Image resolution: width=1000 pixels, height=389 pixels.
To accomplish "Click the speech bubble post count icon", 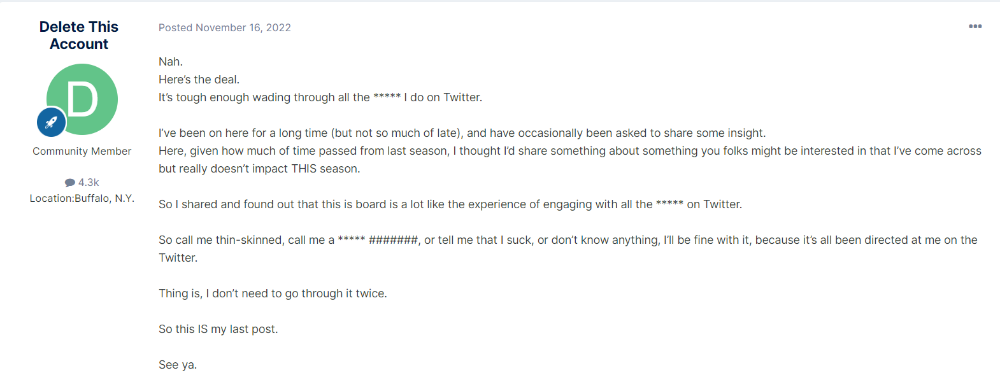I will point(70,183).
